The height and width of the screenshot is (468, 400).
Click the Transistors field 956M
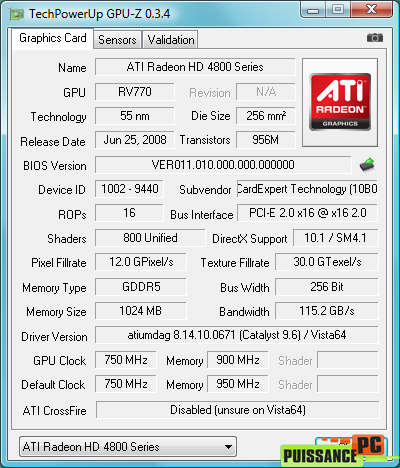tap(266, 140)
